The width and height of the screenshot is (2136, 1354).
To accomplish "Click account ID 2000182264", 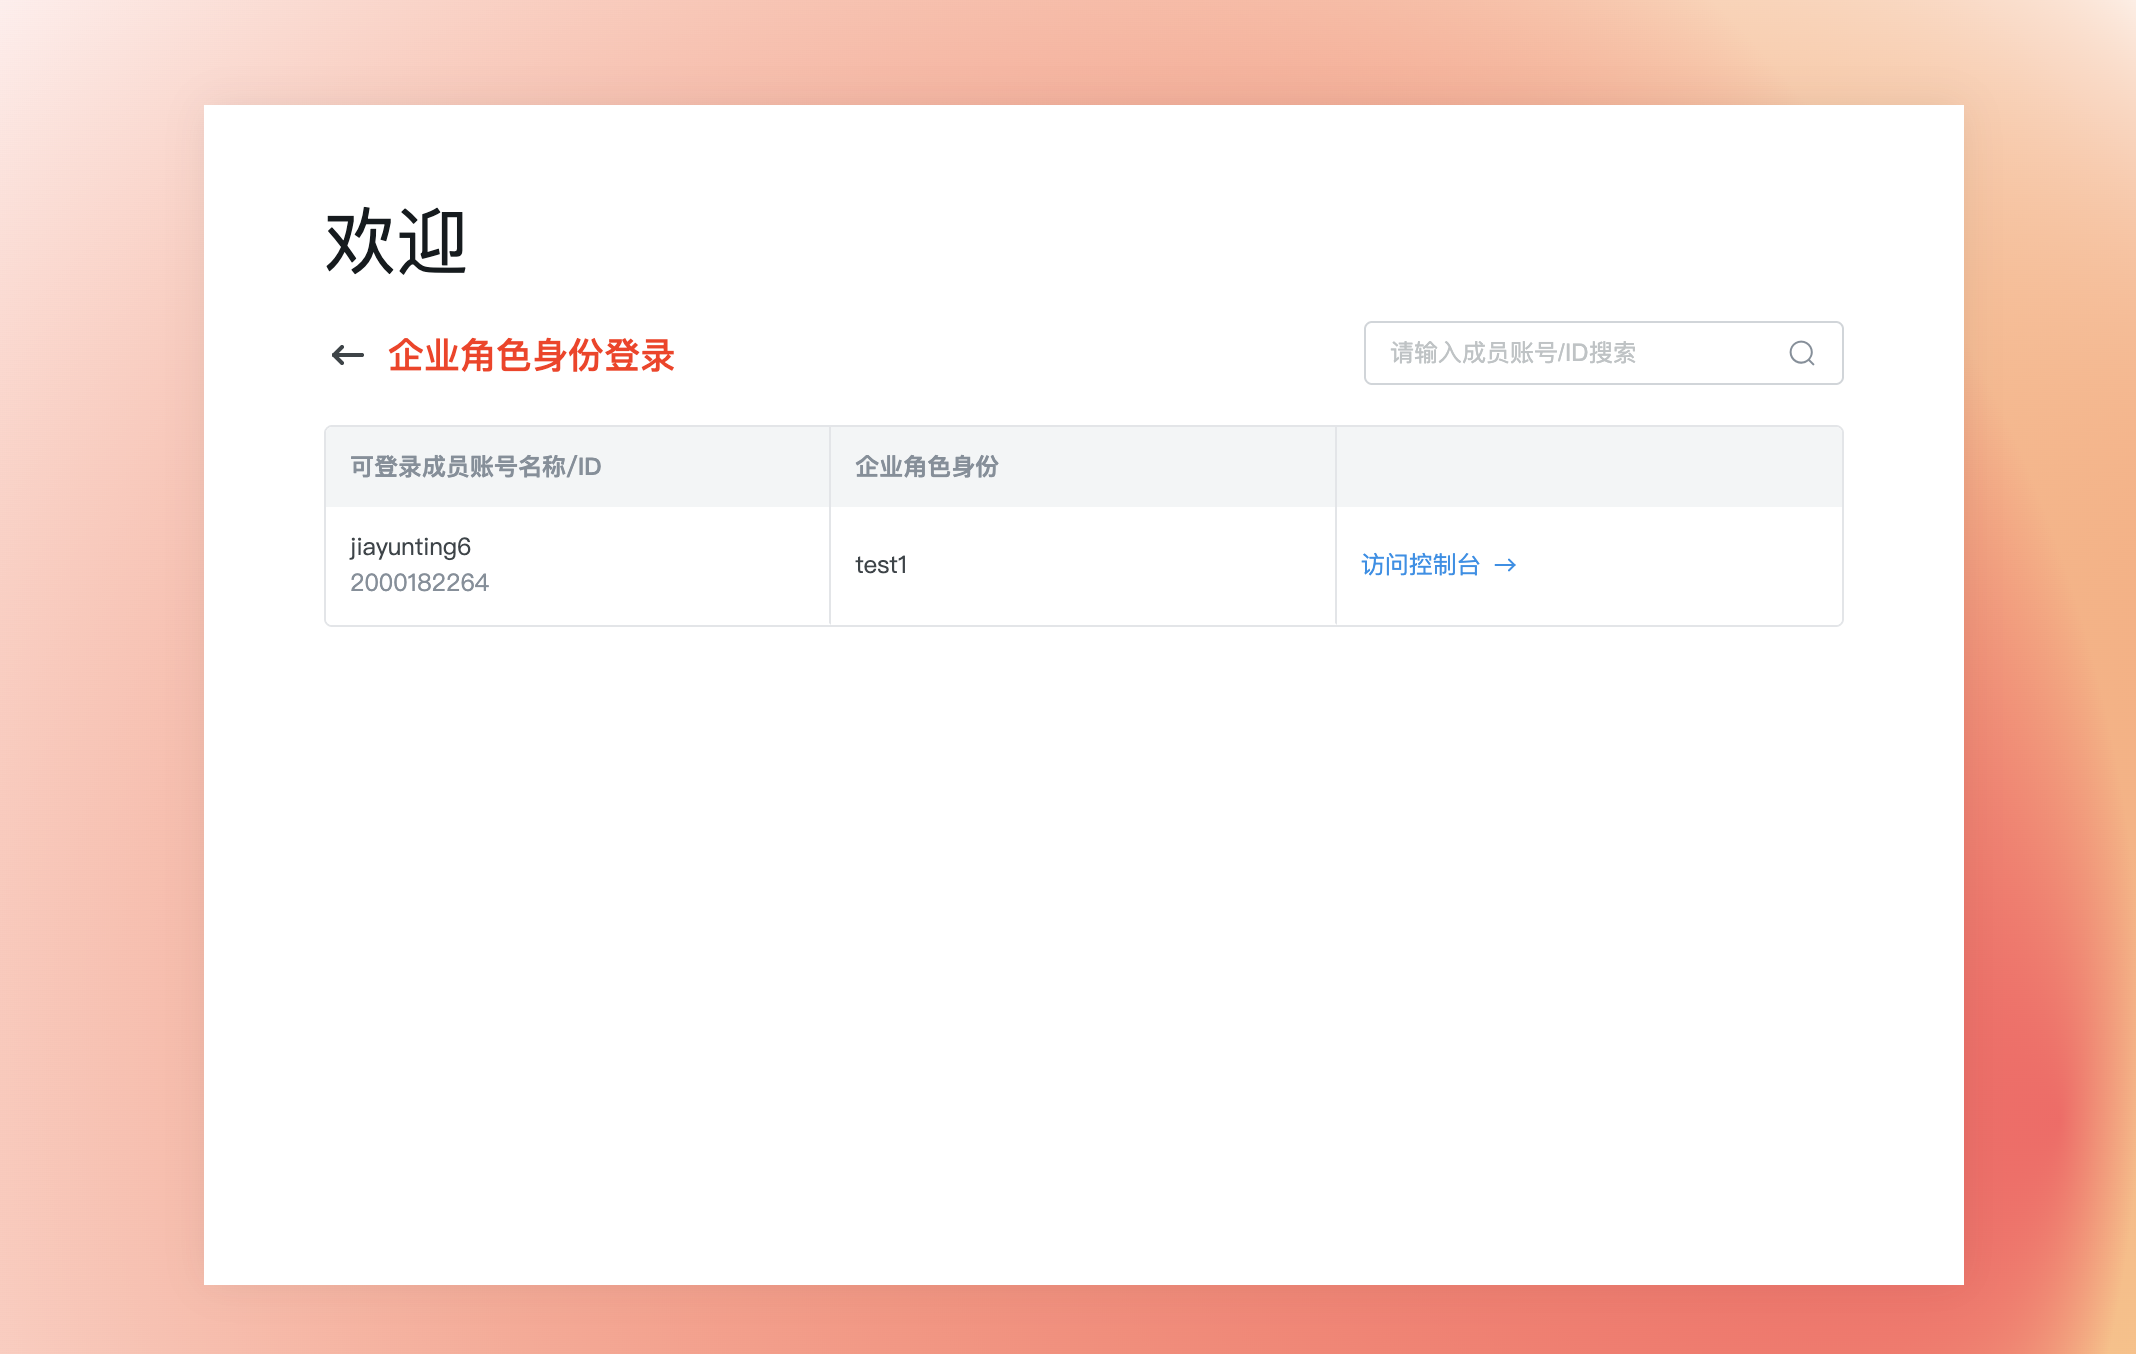I will (x=419, y=583).
